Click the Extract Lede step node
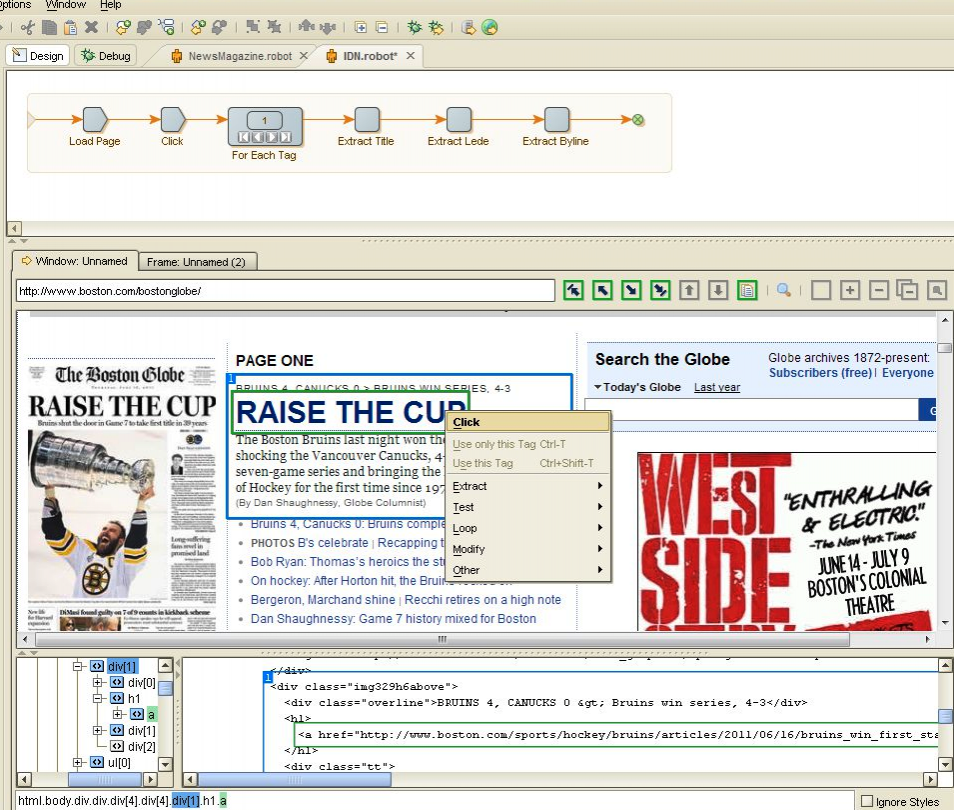Screen dimensions: 954x810 tap(458, 120)
